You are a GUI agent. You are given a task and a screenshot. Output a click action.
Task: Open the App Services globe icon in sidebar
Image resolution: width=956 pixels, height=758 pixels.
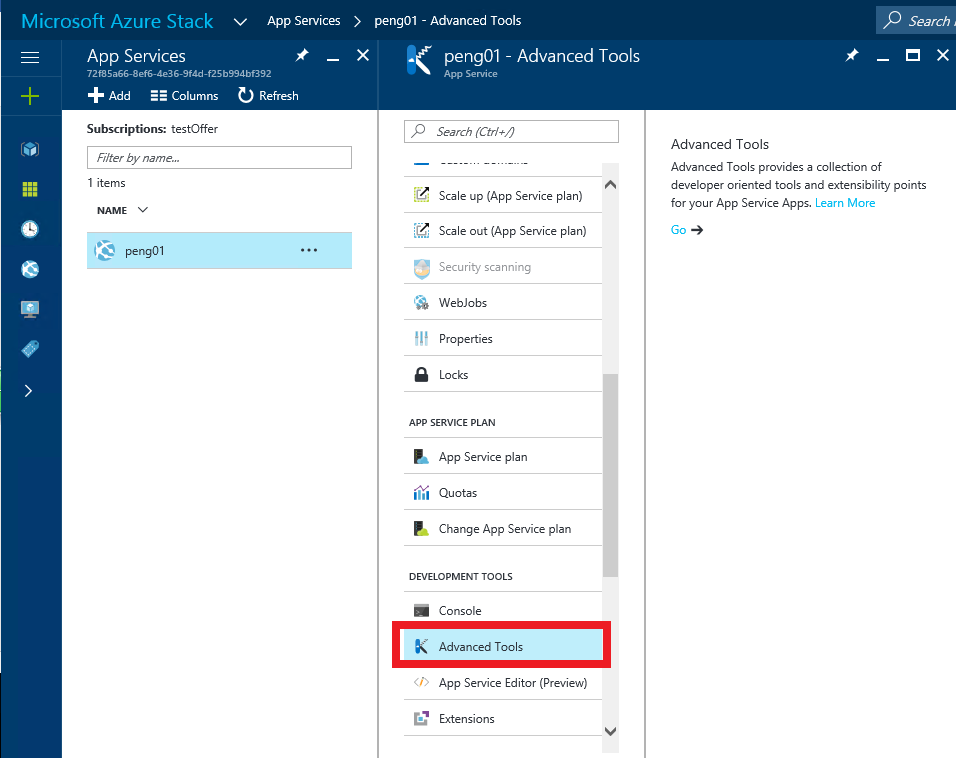click(30, 269)
